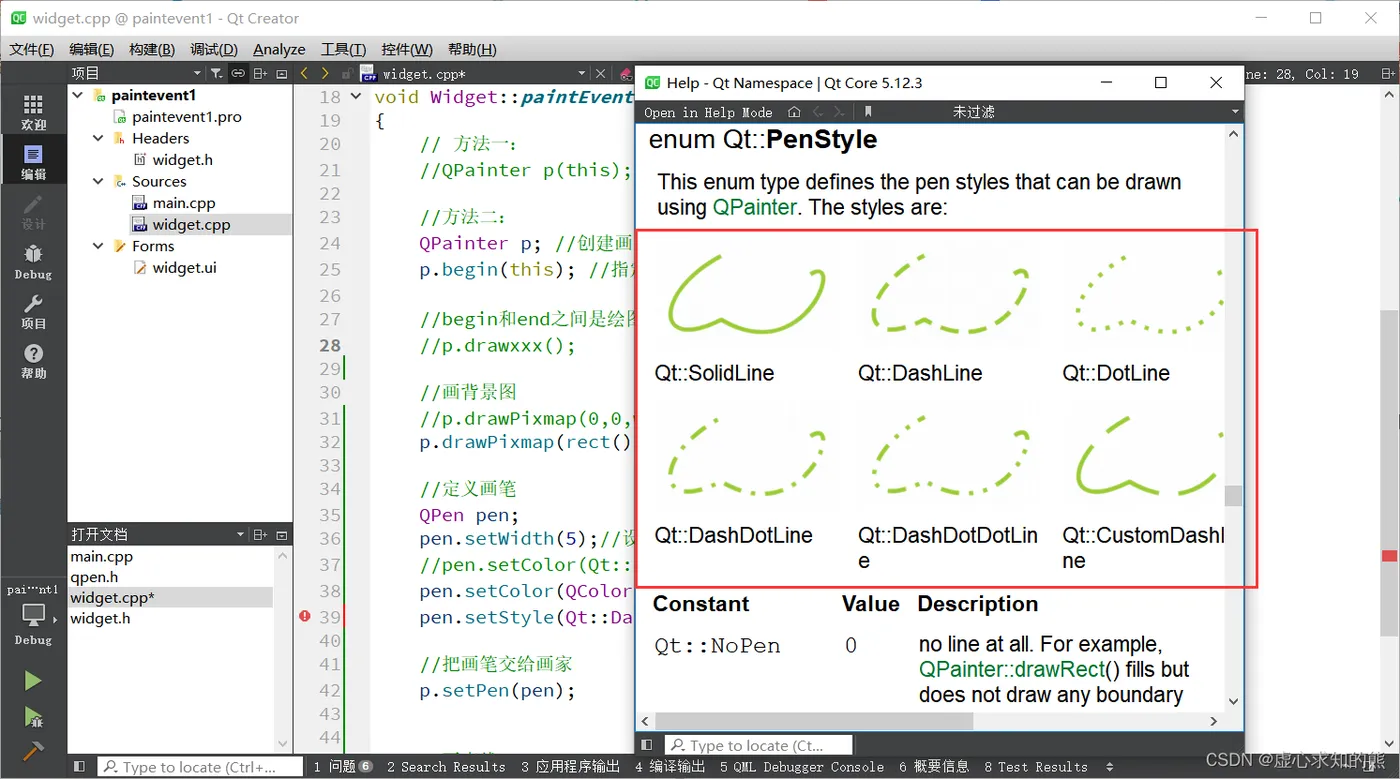Go forward in the Help window

[x=839, y=112]
